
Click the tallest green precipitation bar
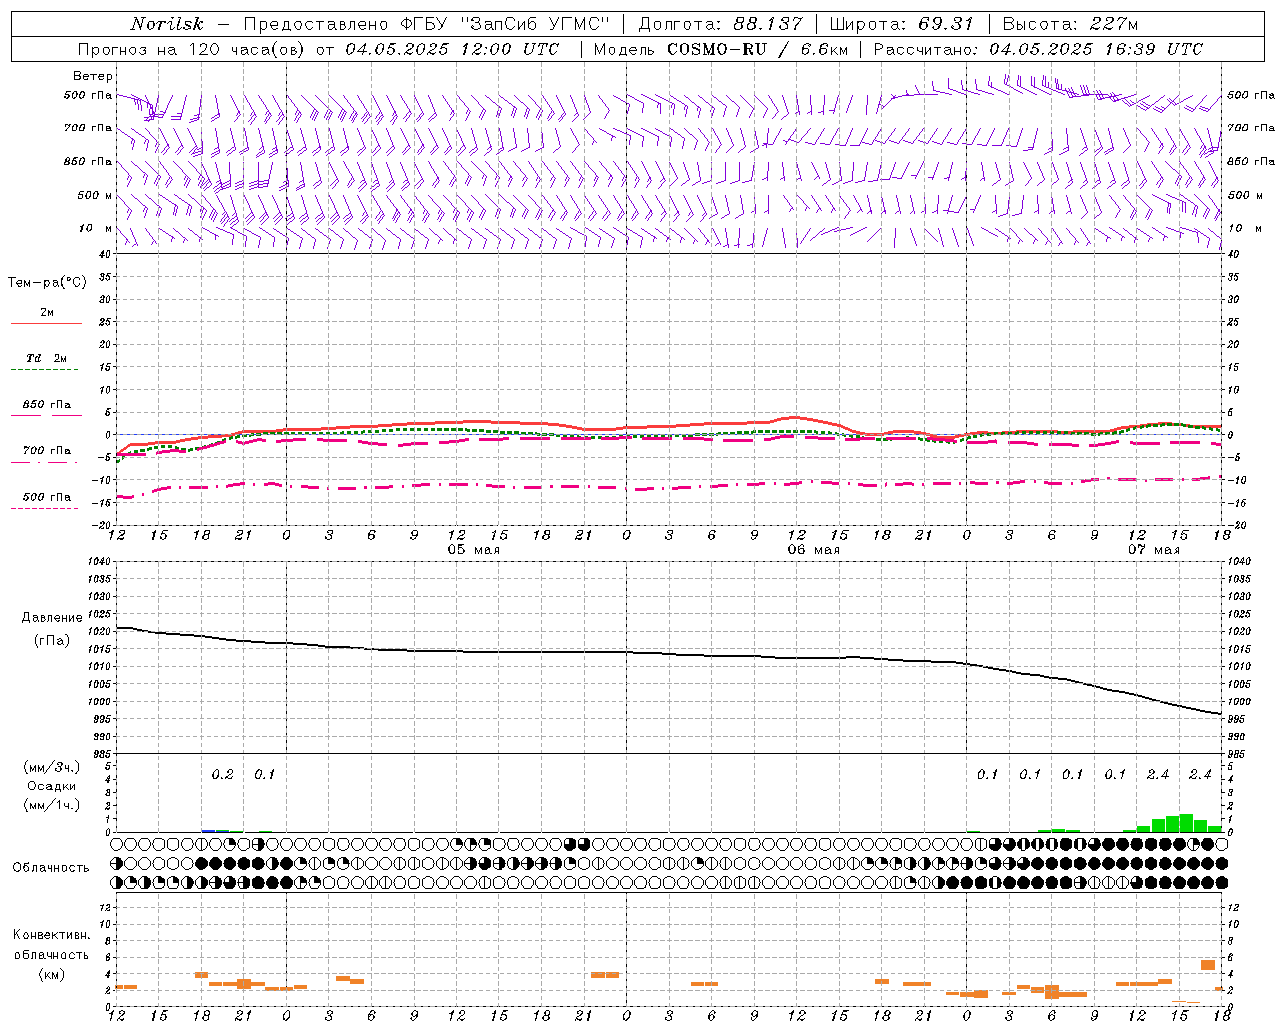coord(1186,823)
